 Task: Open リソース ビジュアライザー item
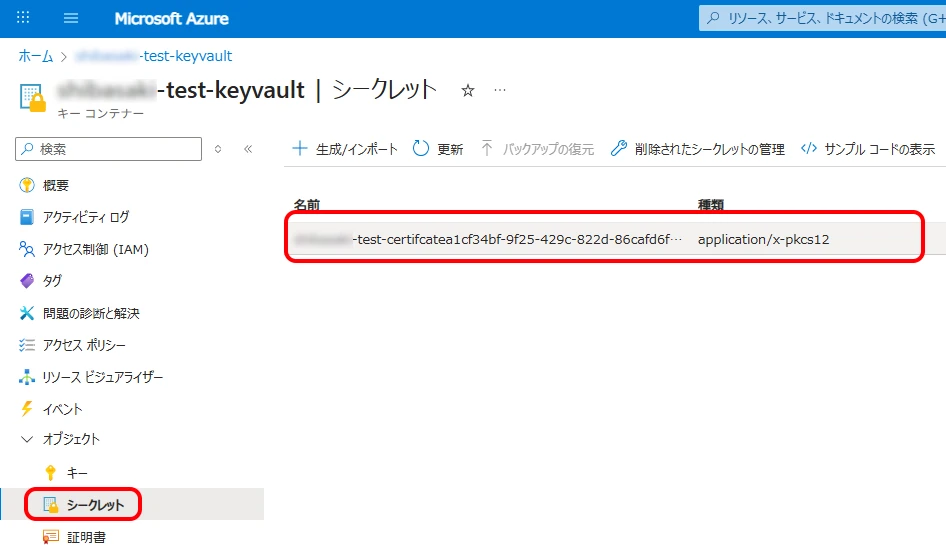[x=102, y=377]
